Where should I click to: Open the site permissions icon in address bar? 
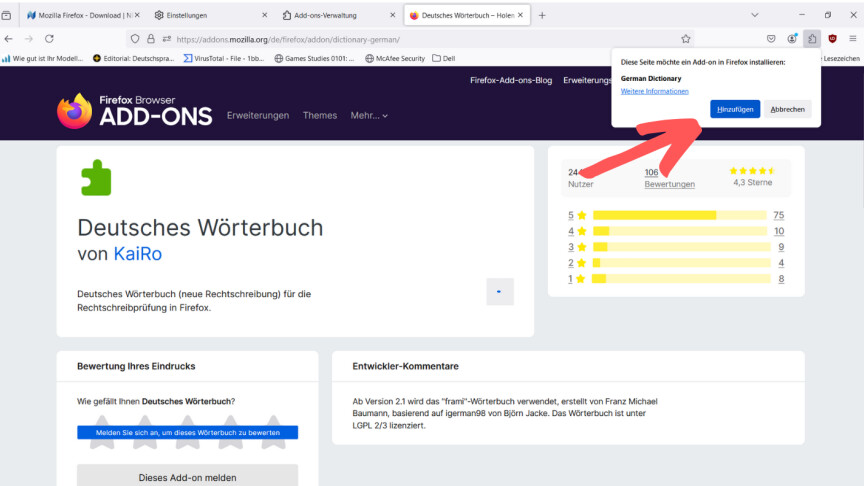[x=166, y=39]
